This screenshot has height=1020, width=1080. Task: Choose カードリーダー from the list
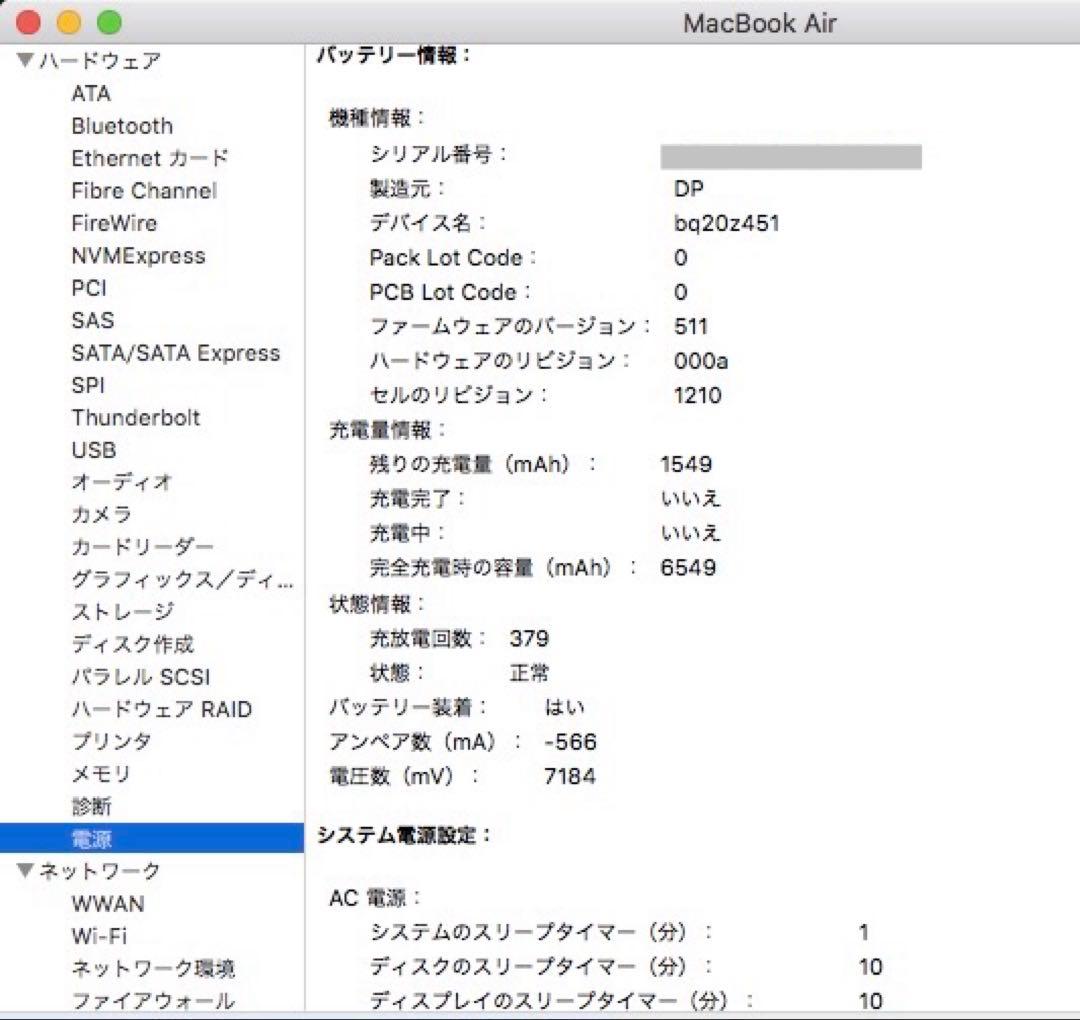142,546
